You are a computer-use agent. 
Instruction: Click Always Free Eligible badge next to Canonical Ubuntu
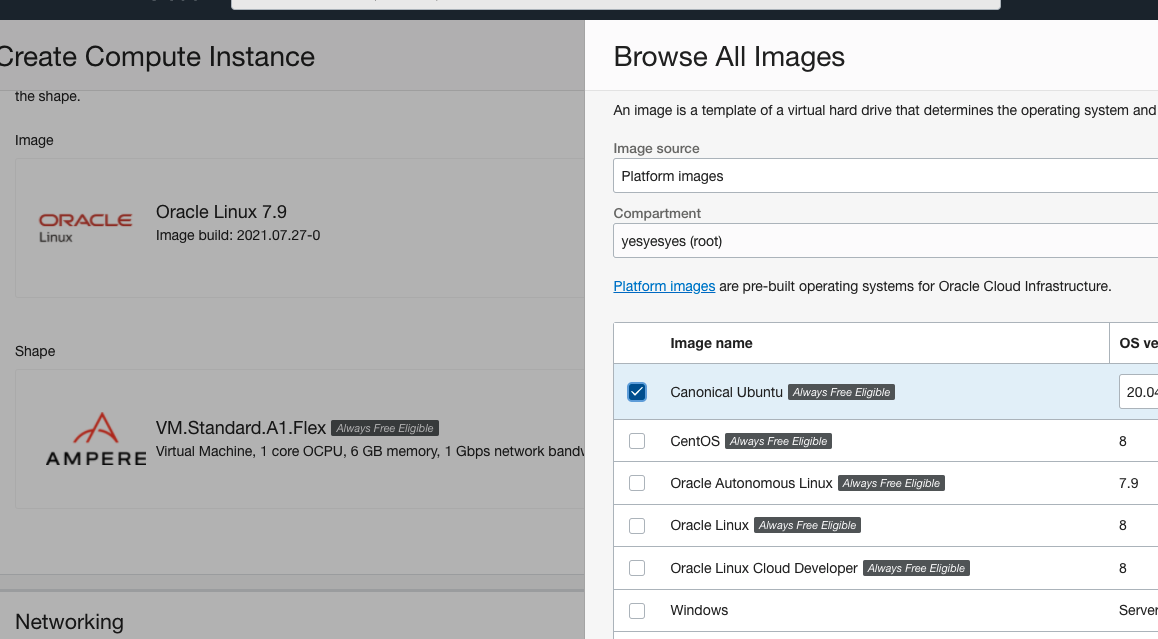click(841, 392)
